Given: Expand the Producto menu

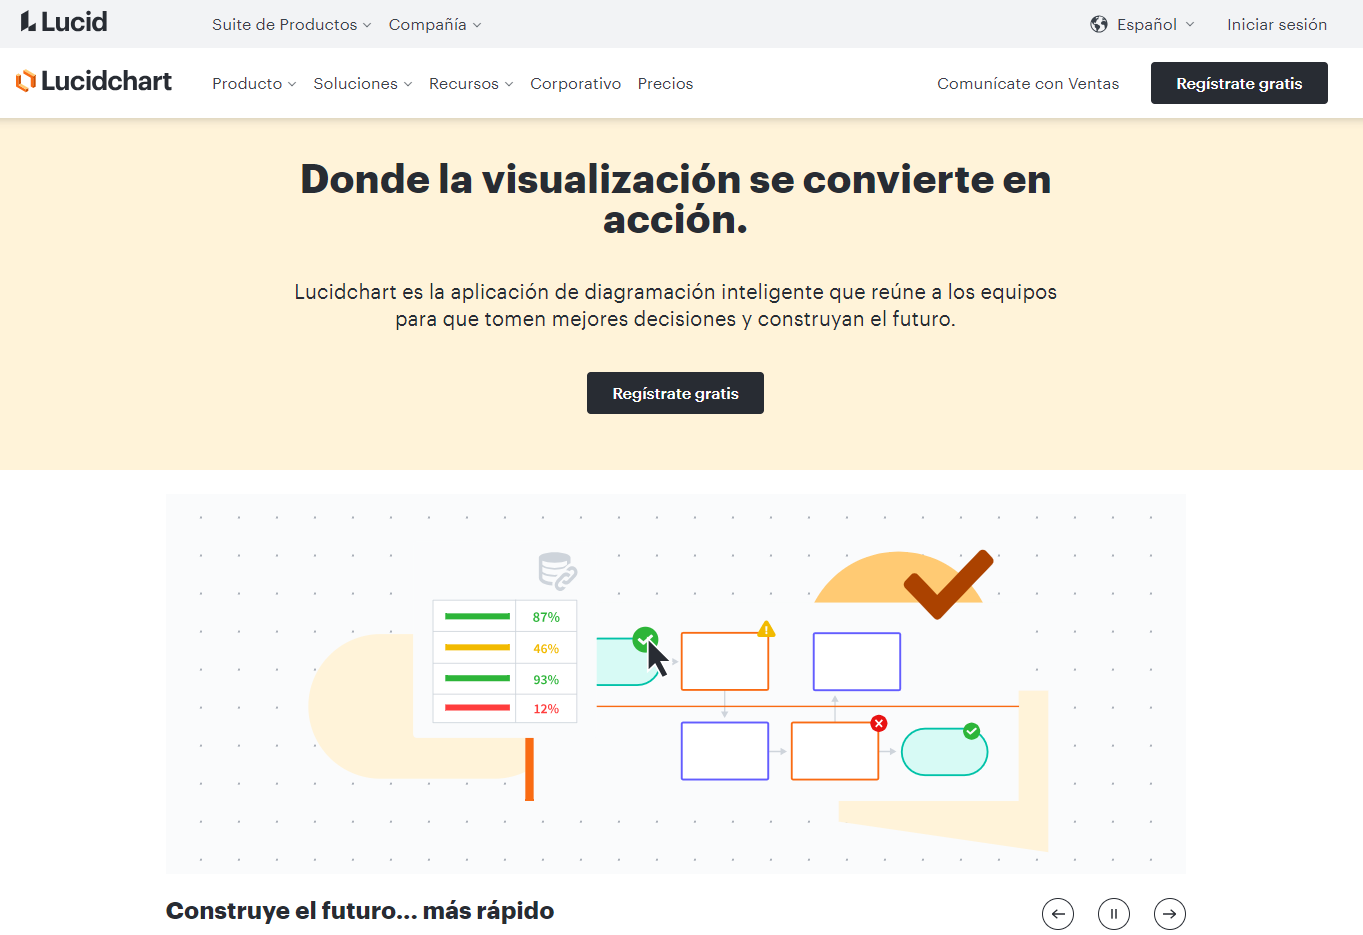Looking at the screenshot, I should 254,84.
